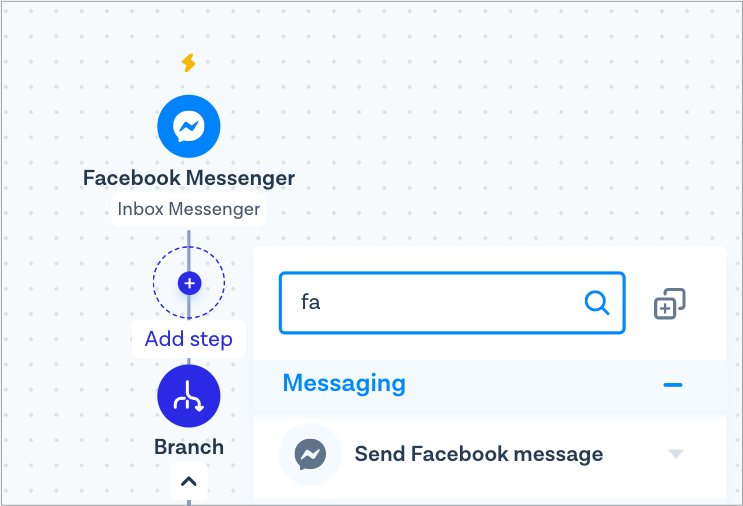Screen dimensions: 743x506
Task: Select the Branch node icon
Action: tap(189, 396)
